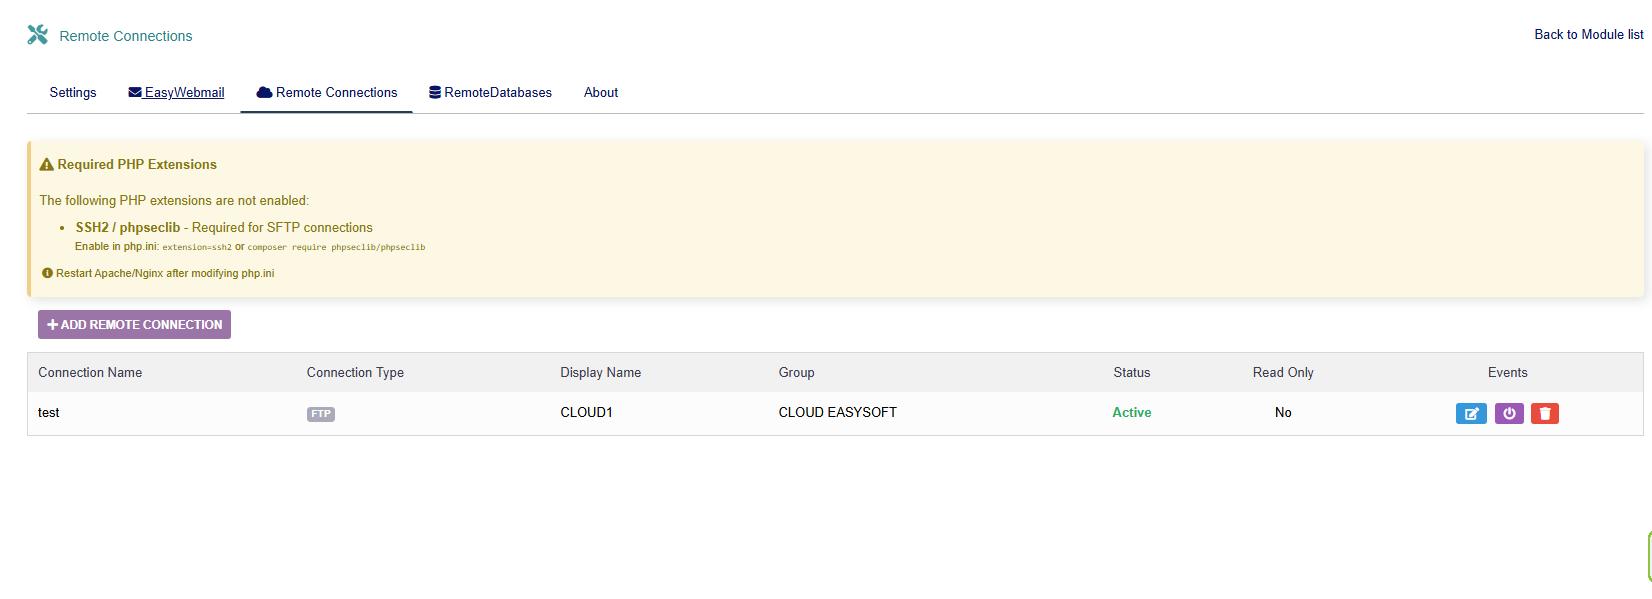1652x599 pixels.
Task: Click the edit icon for test connection
Action: click(1471, 413)
